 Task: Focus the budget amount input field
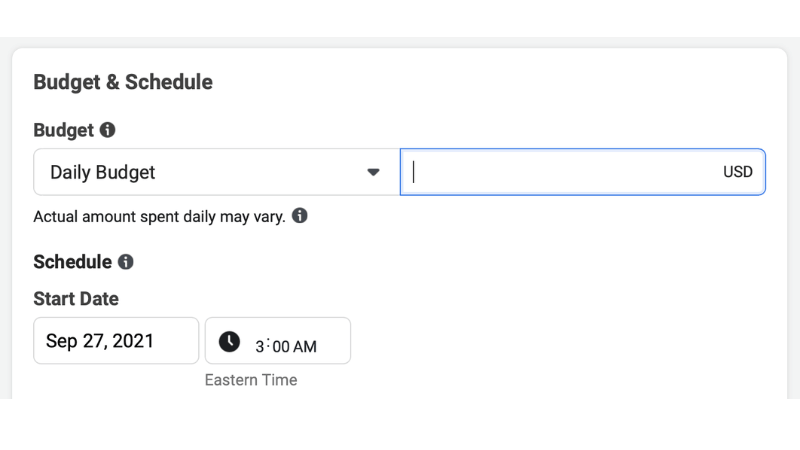560,172
